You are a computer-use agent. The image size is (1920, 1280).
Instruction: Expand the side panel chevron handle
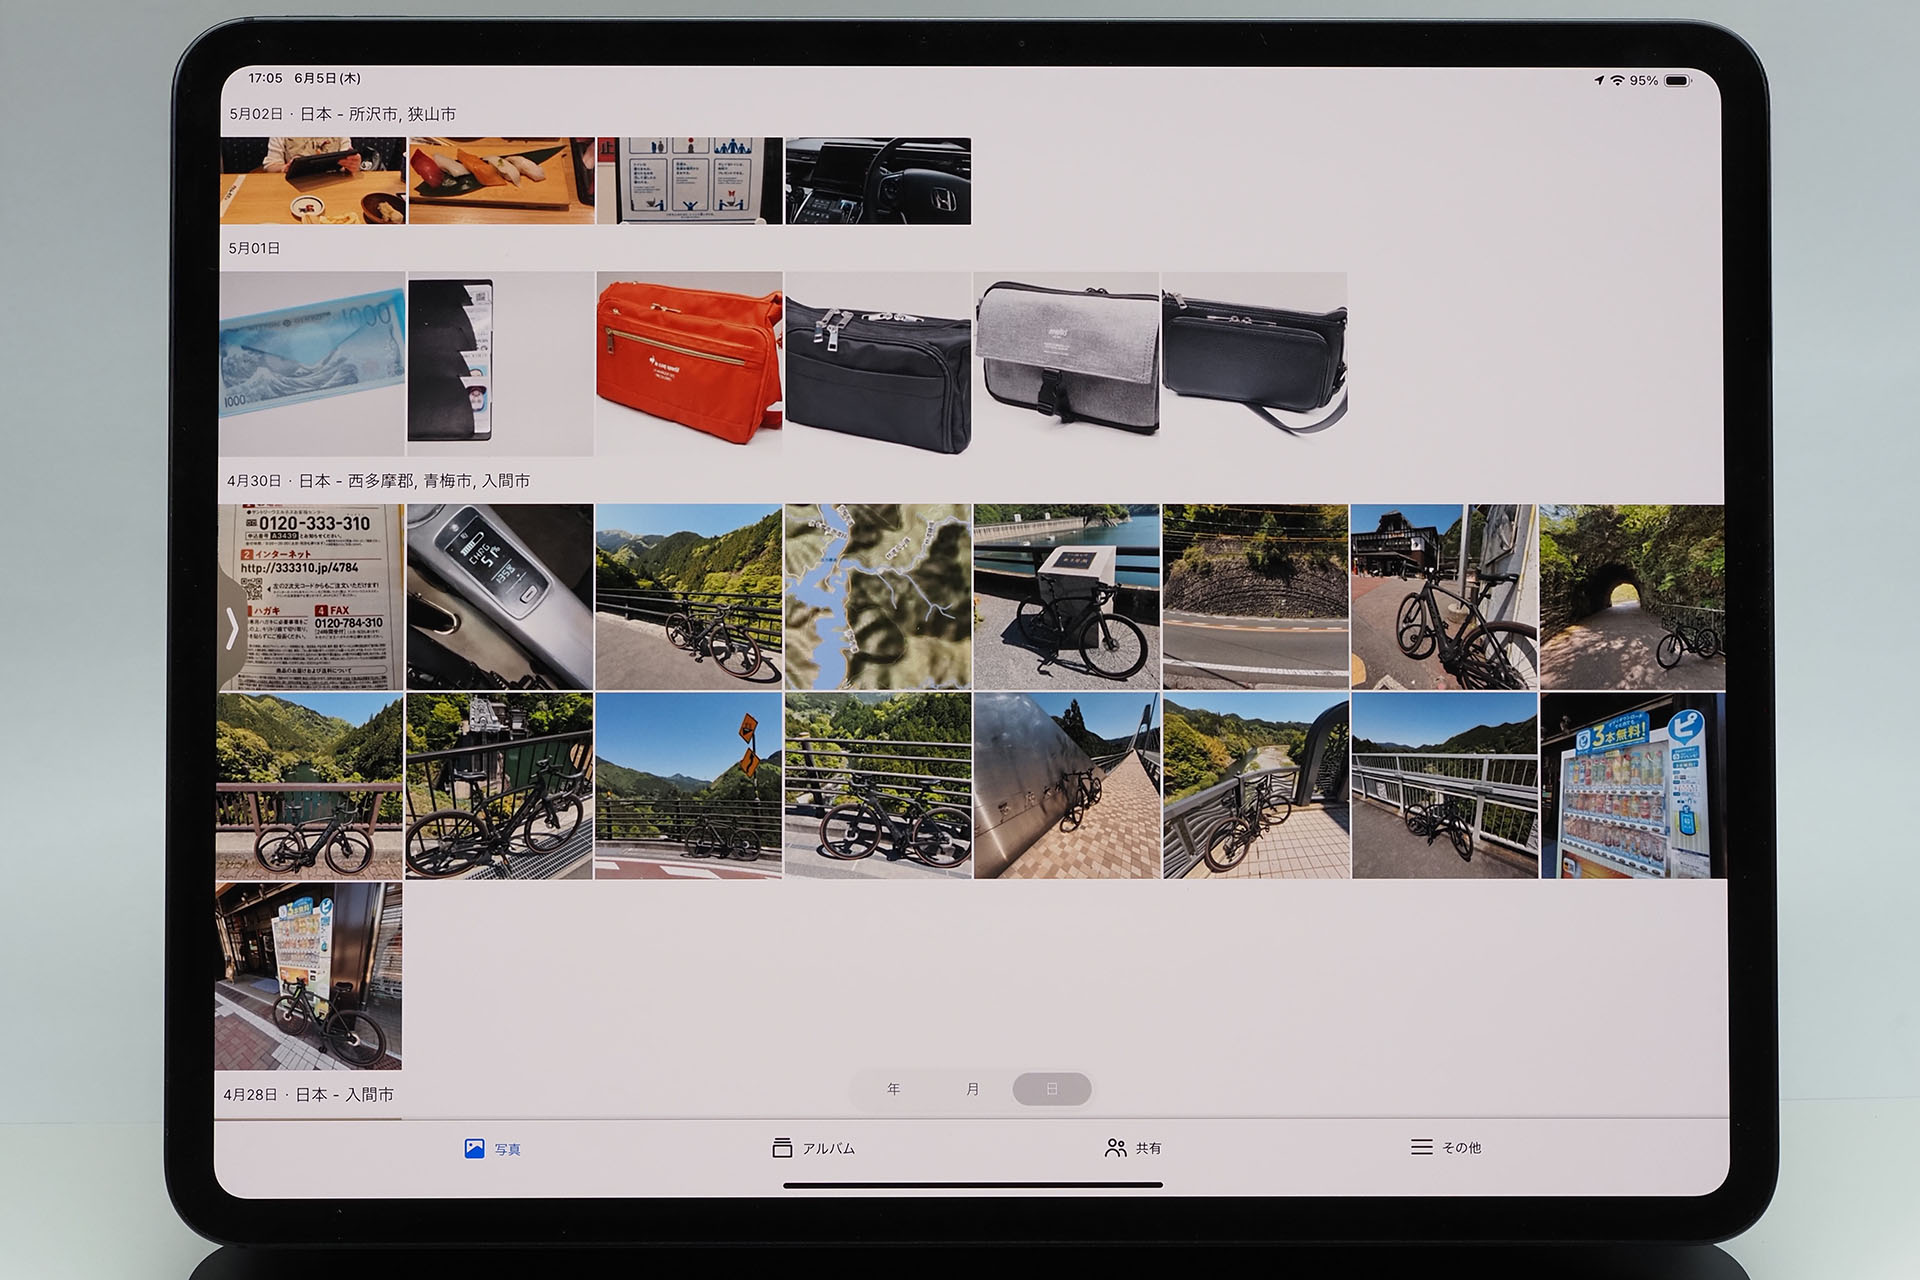(x=231, y=629)
